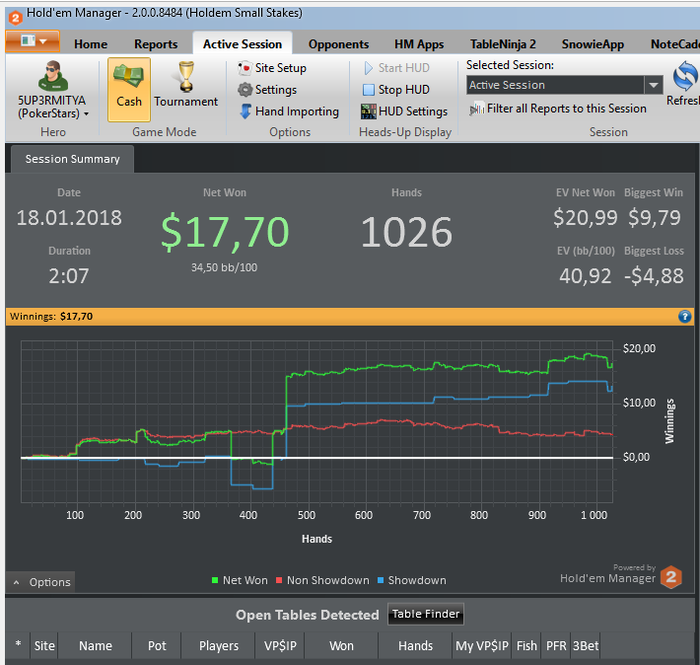Open the Settings gear option
The image size is (700, 665).
pos(267,90)
